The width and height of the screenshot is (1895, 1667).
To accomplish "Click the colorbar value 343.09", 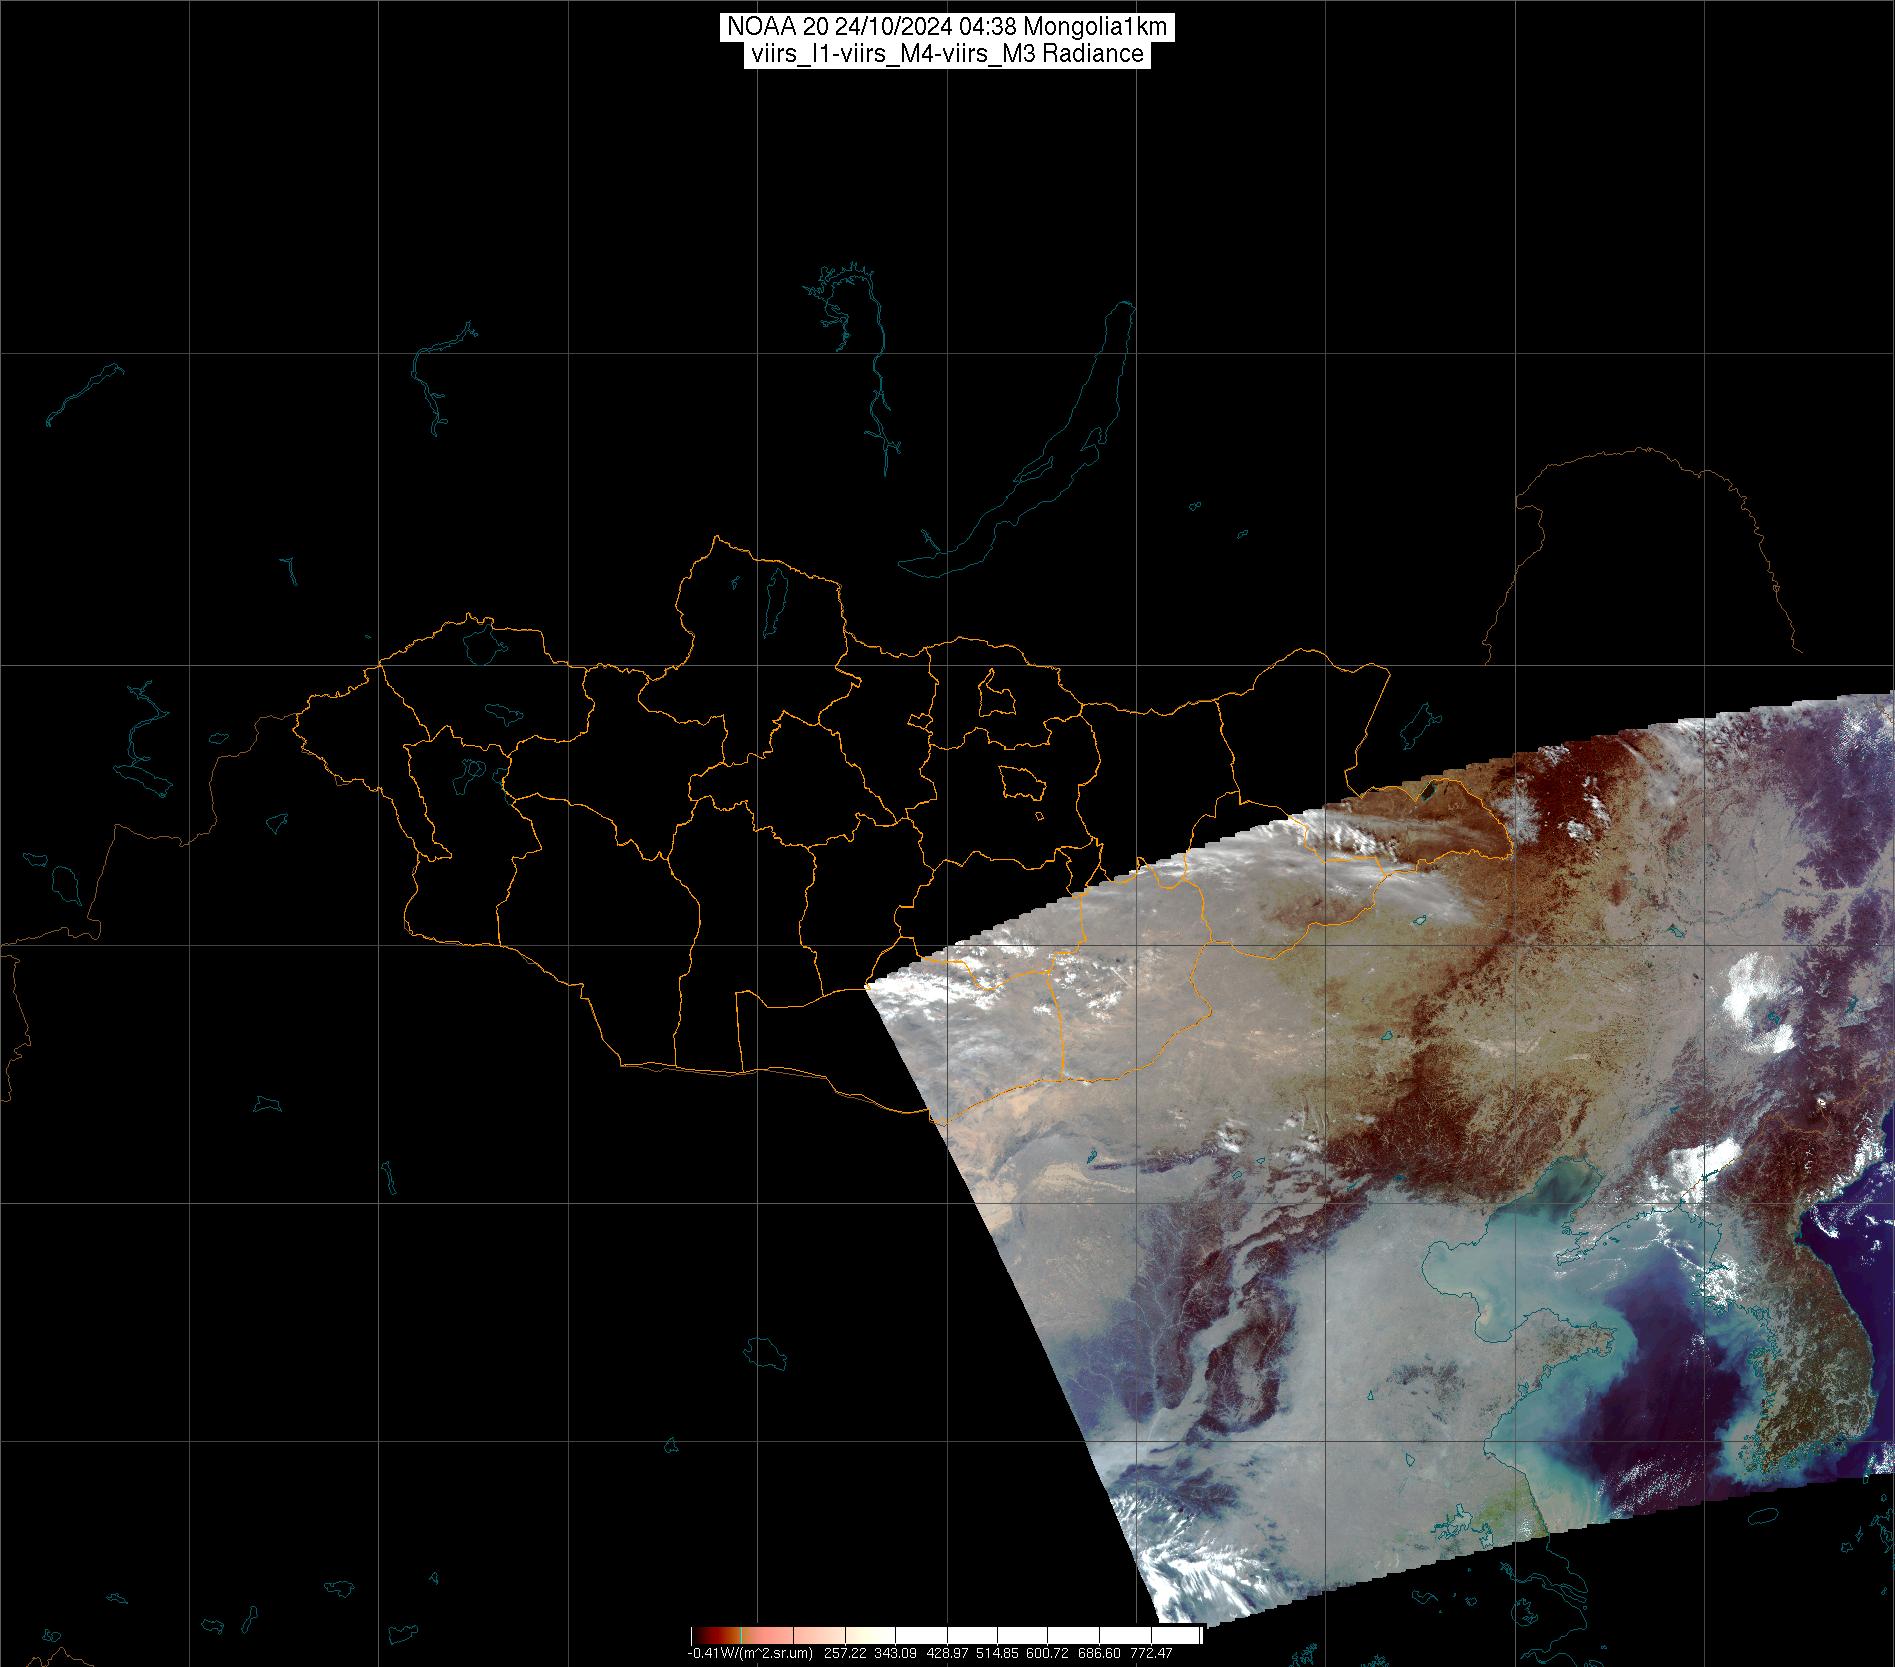I will click(x=895, y=1653).
